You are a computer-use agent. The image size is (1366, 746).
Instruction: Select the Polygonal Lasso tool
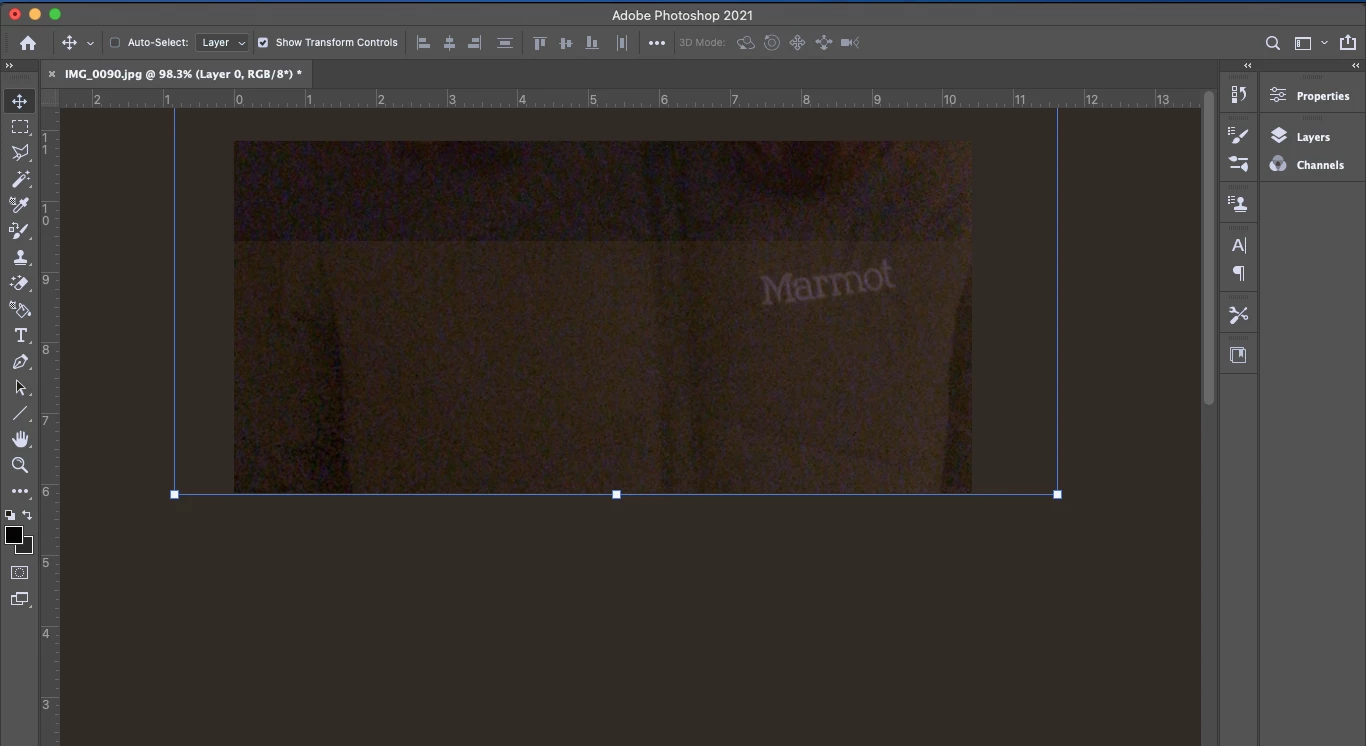(20, 153)
